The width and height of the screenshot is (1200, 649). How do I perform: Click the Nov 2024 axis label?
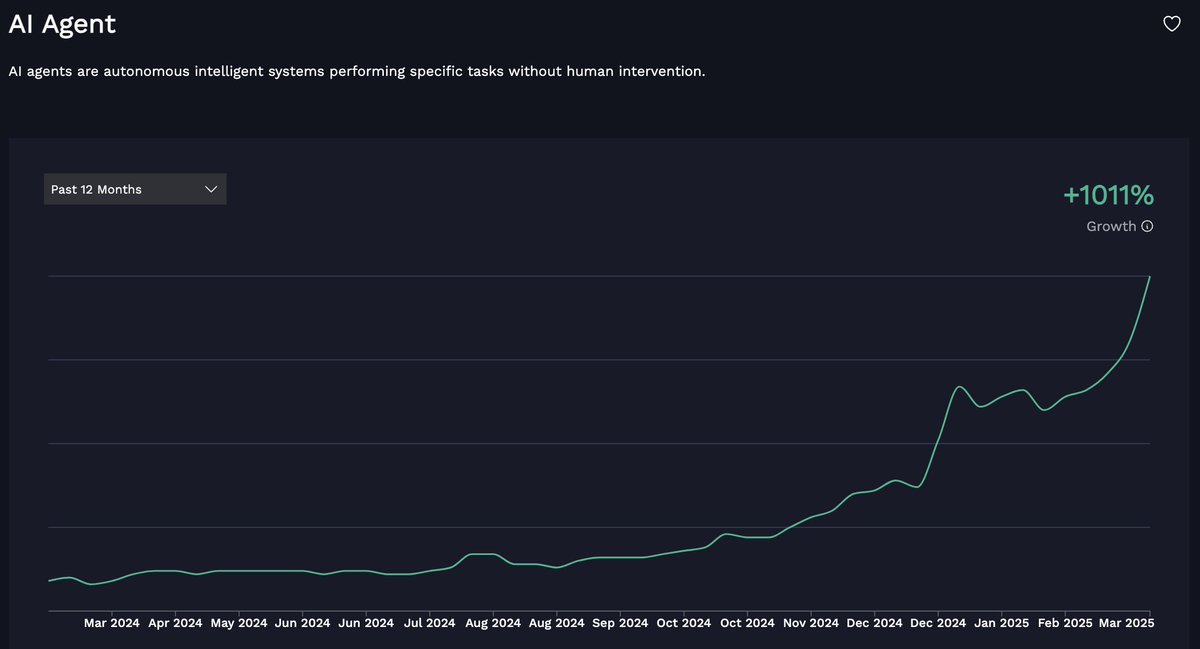coord(810,623)
